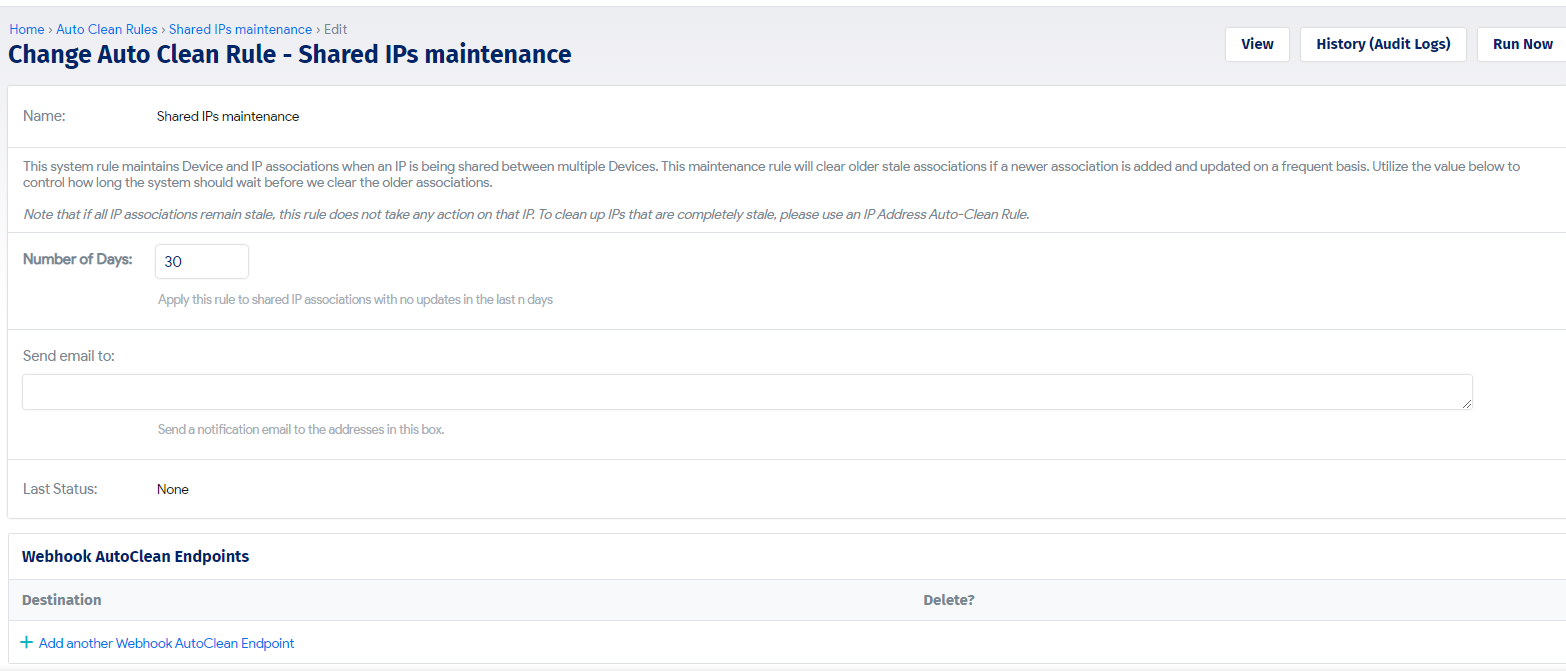Open the Auto Clean Rules breadcrumb

[107, 29]
